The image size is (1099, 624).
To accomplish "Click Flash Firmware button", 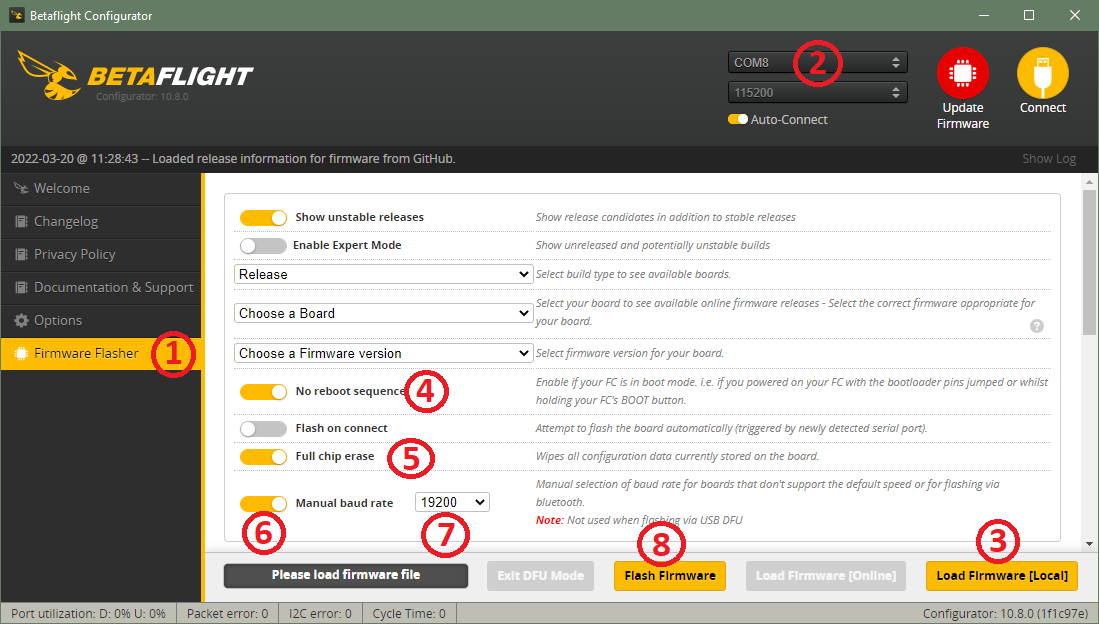I will 669,576.
